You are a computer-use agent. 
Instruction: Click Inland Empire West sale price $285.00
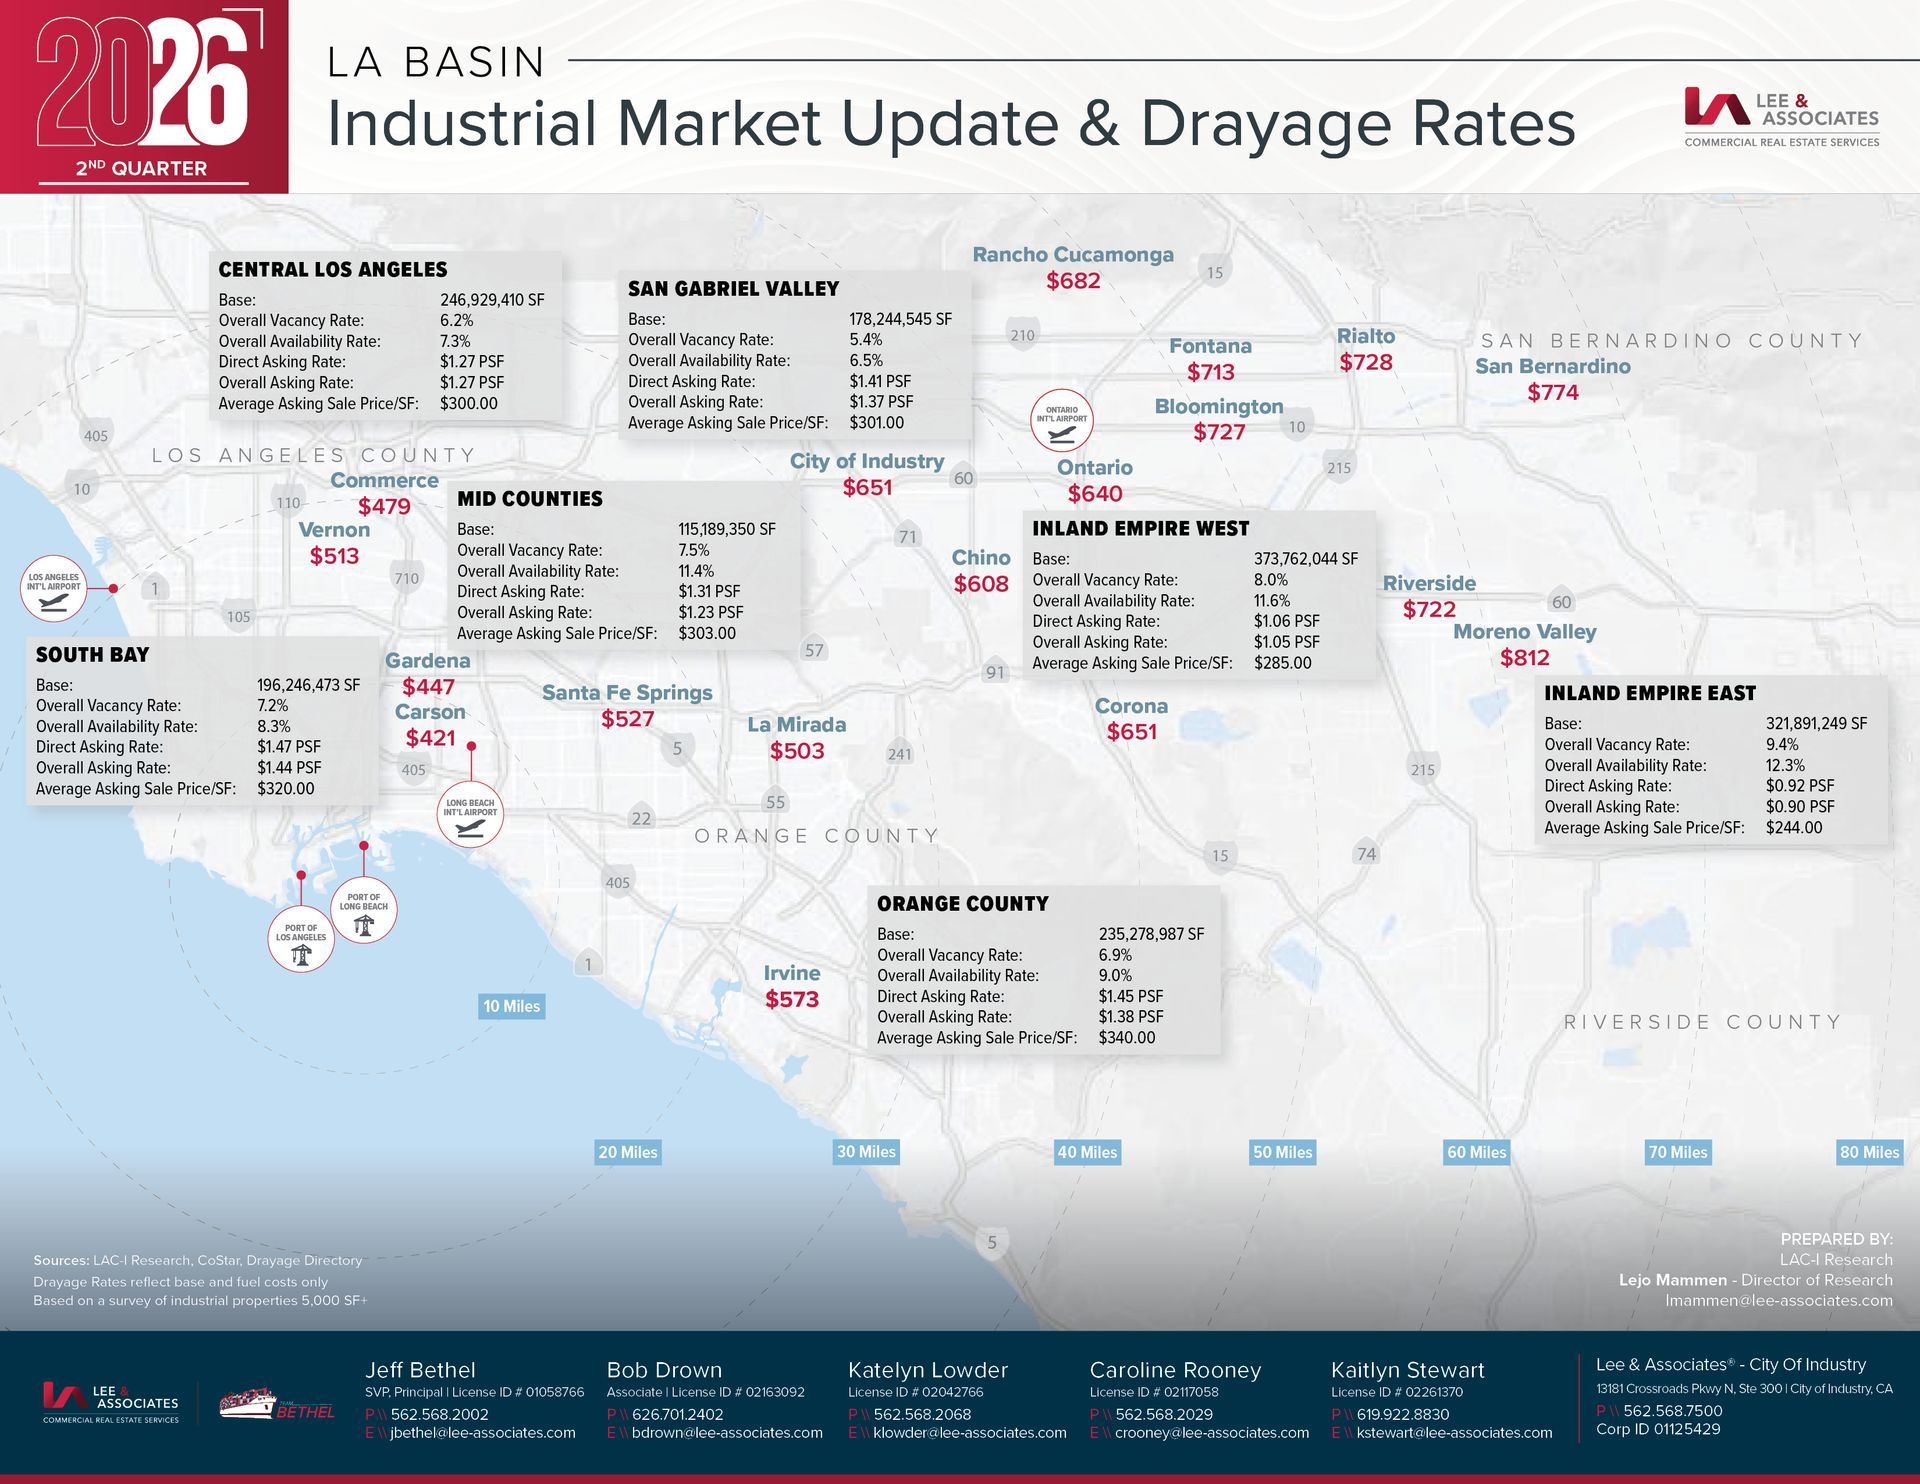point(1283,663)
